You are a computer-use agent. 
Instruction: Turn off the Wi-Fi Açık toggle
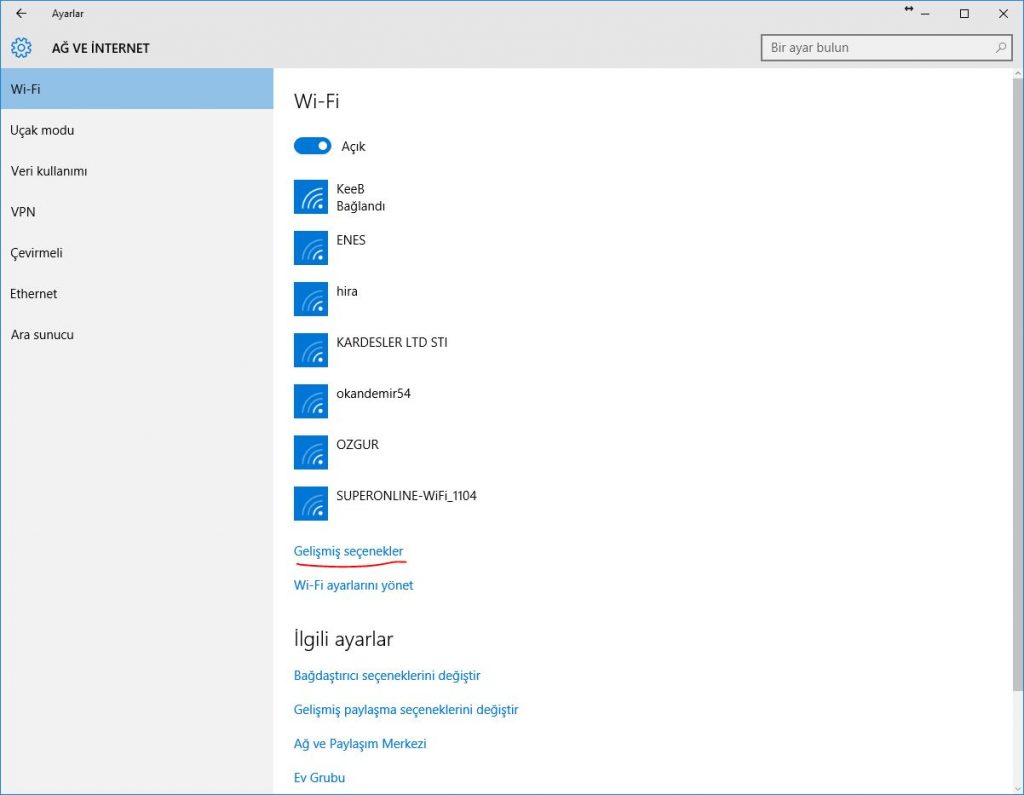click(312, 146)
